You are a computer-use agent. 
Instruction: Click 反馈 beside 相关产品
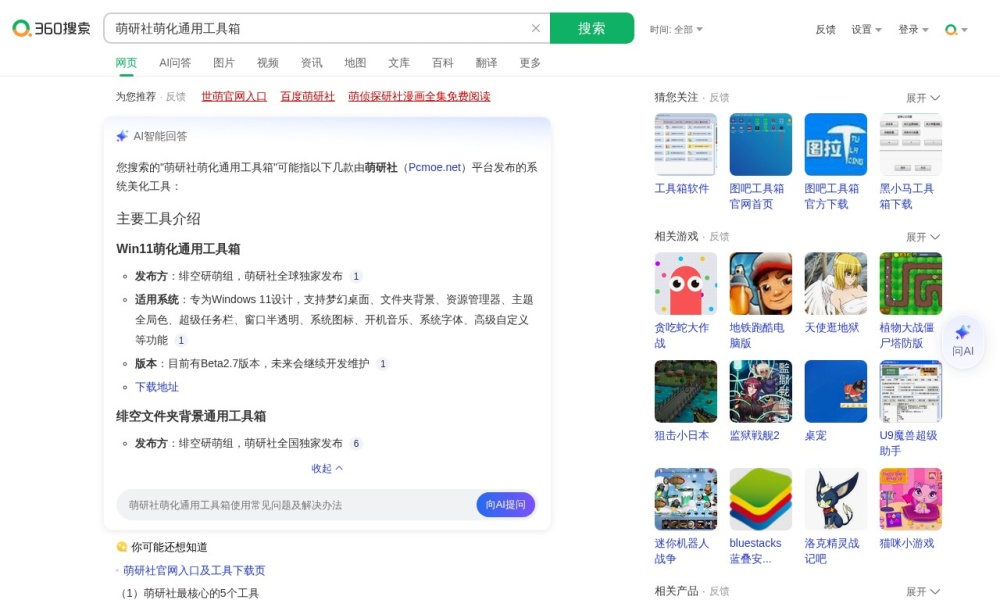pyautogui.click(x=719, y=591)
